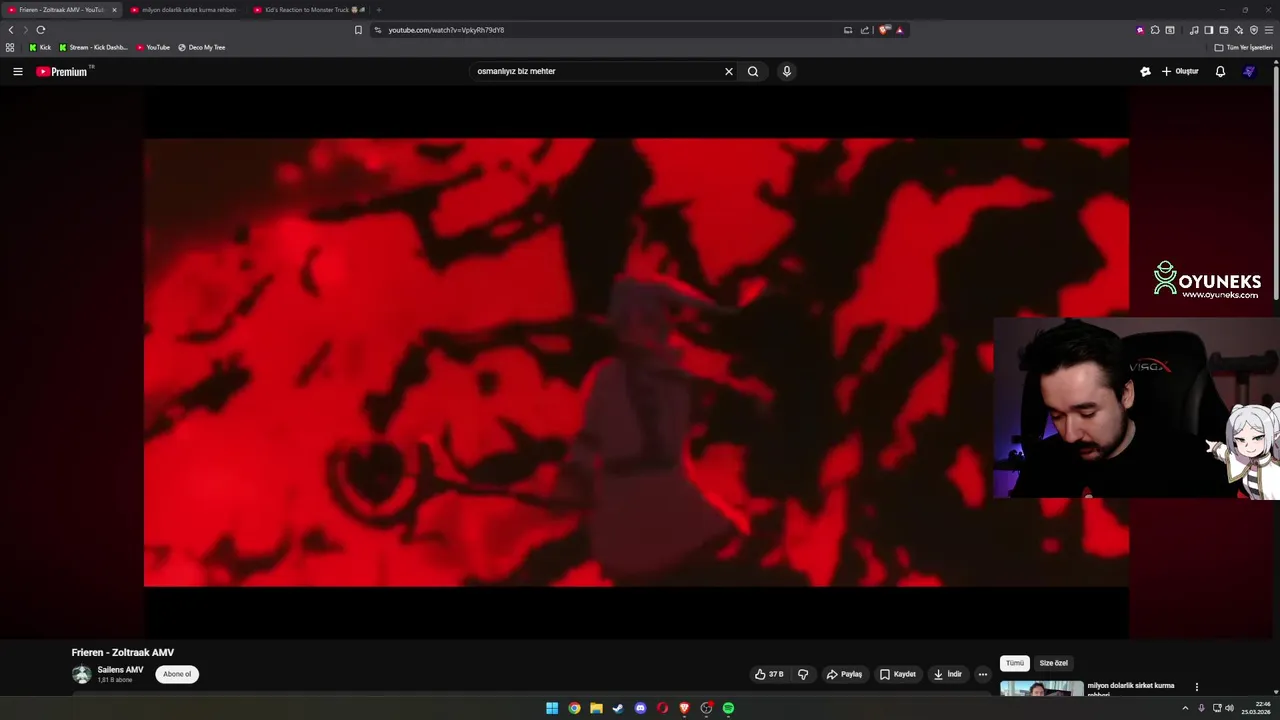Go forward in browser history

pyautogui.click(x=26, y=30)
